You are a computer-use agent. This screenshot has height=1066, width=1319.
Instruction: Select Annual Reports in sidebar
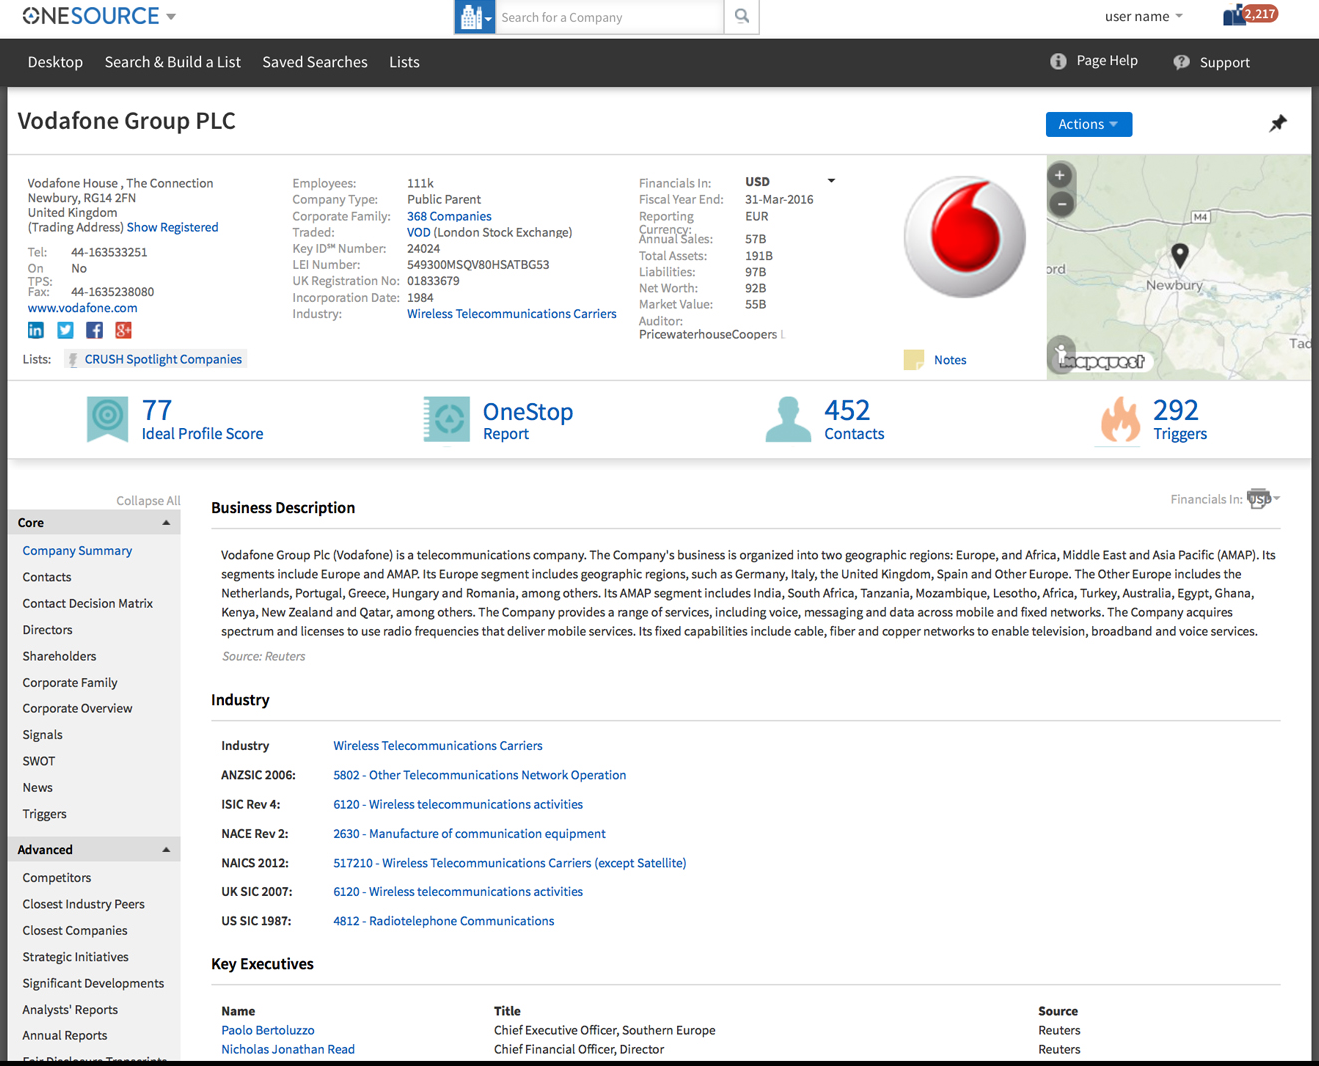(65, 1036)
